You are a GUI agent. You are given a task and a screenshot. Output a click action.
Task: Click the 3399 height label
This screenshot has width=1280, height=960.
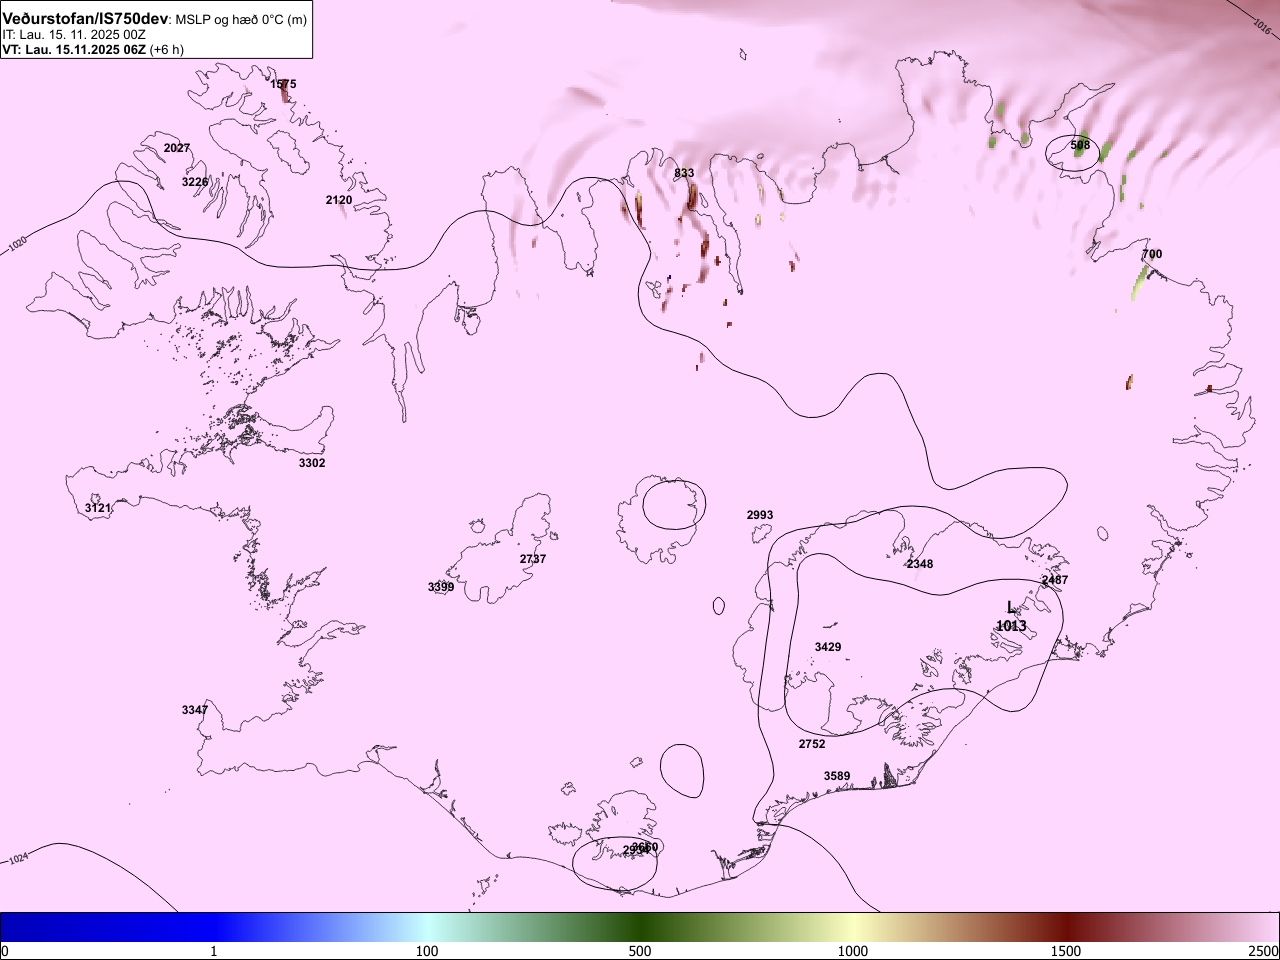coord(441,587)
